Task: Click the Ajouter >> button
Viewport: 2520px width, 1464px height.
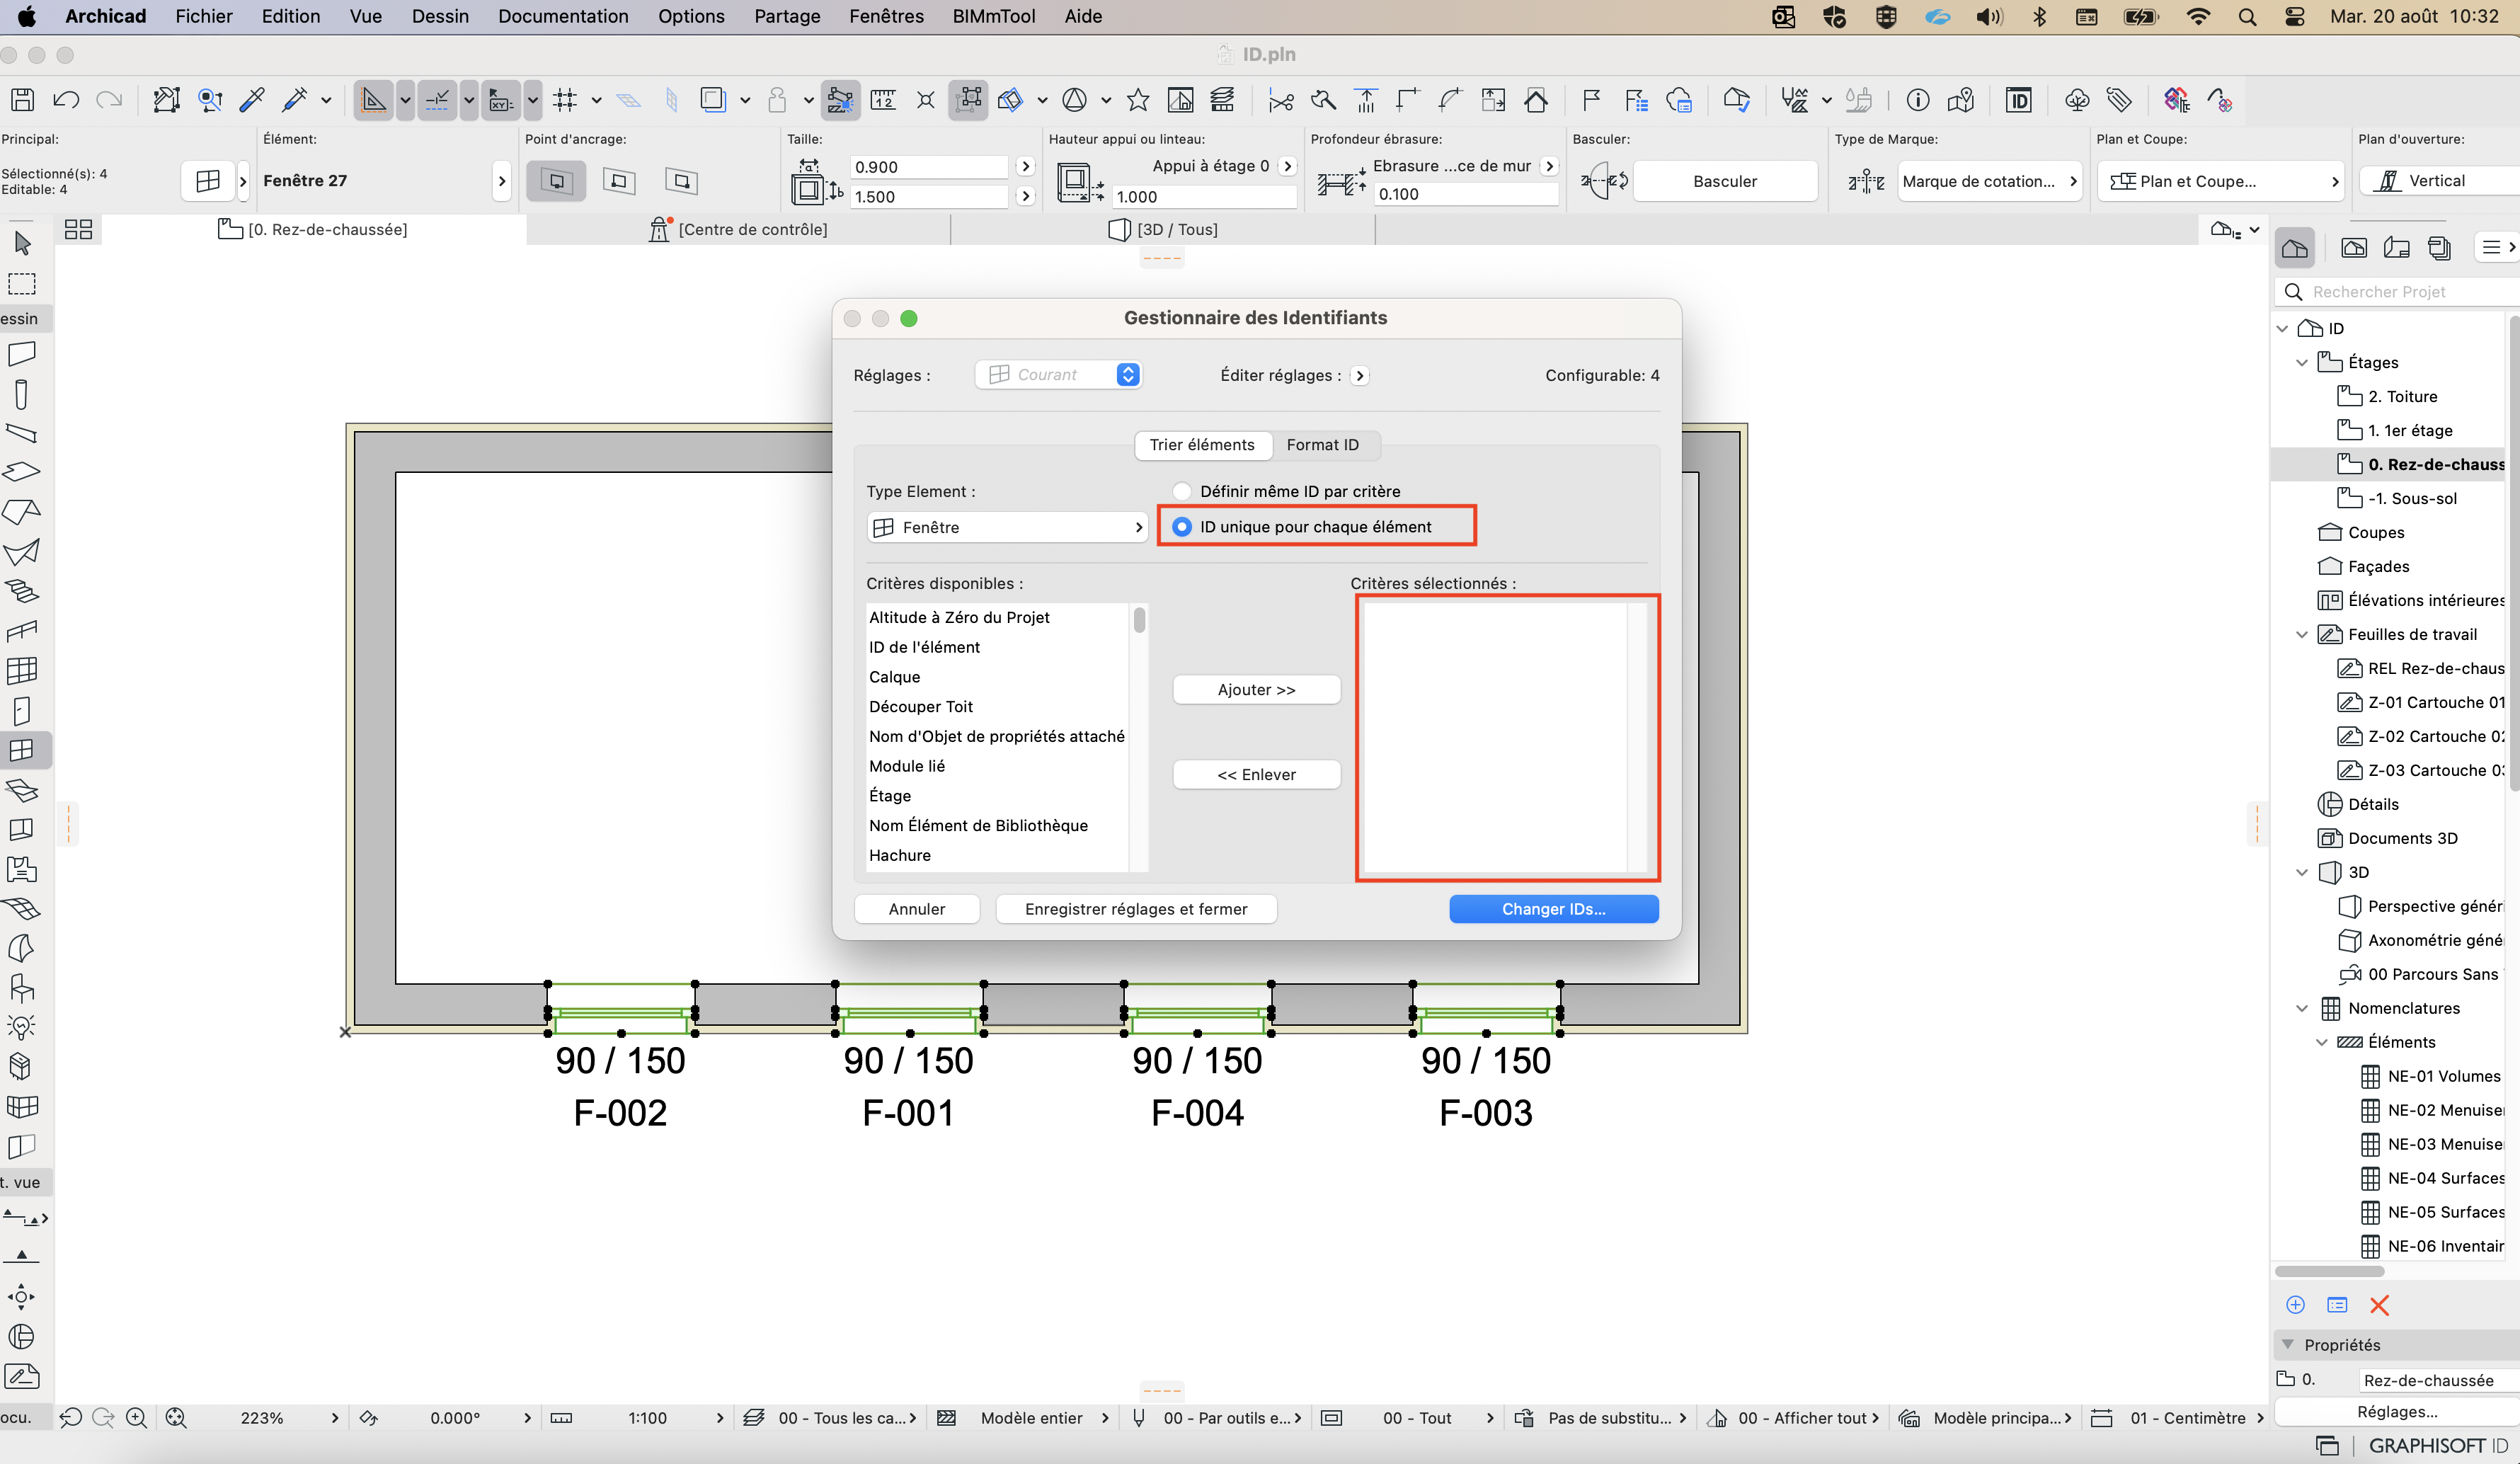Action: pos(1256,690)
